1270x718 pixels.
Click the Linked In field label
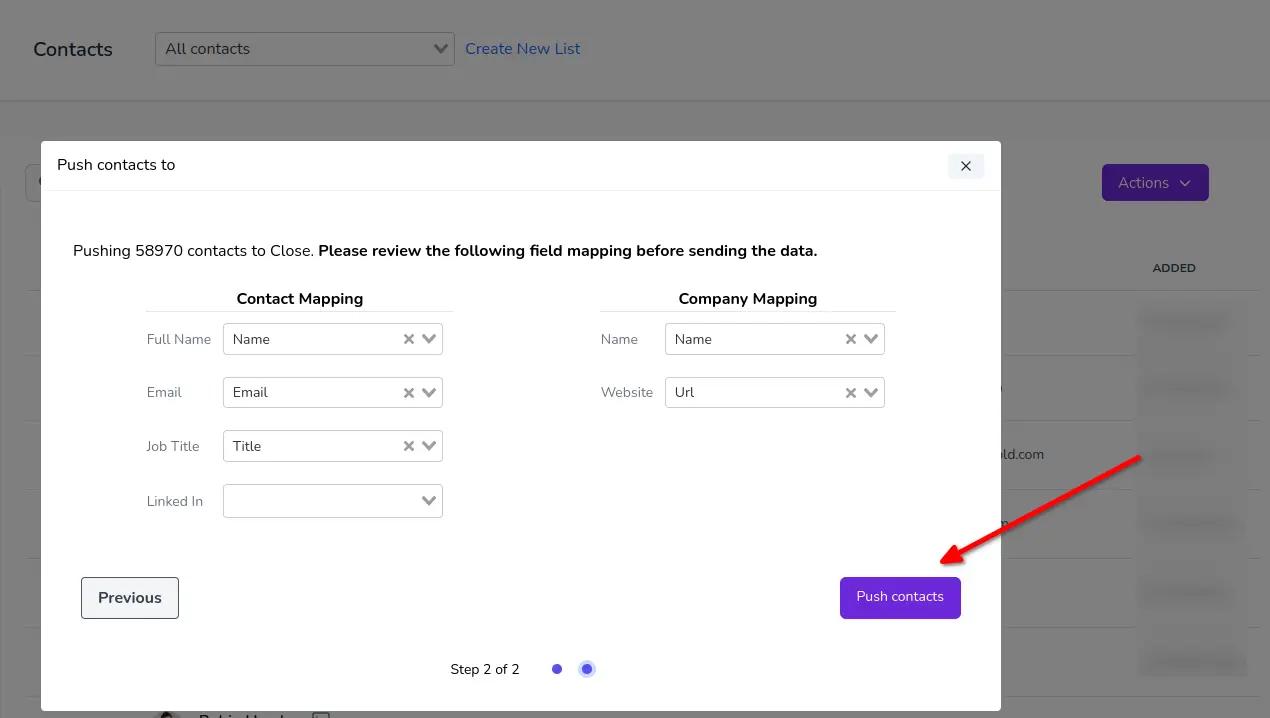click(x=175, y=501)
